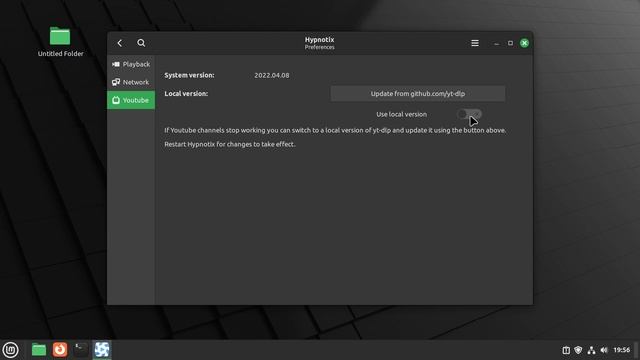Screen dimensions: 640x360
Task: Open the Playback preferences tab
Action: pyautogui.click(x=131, y=64)
